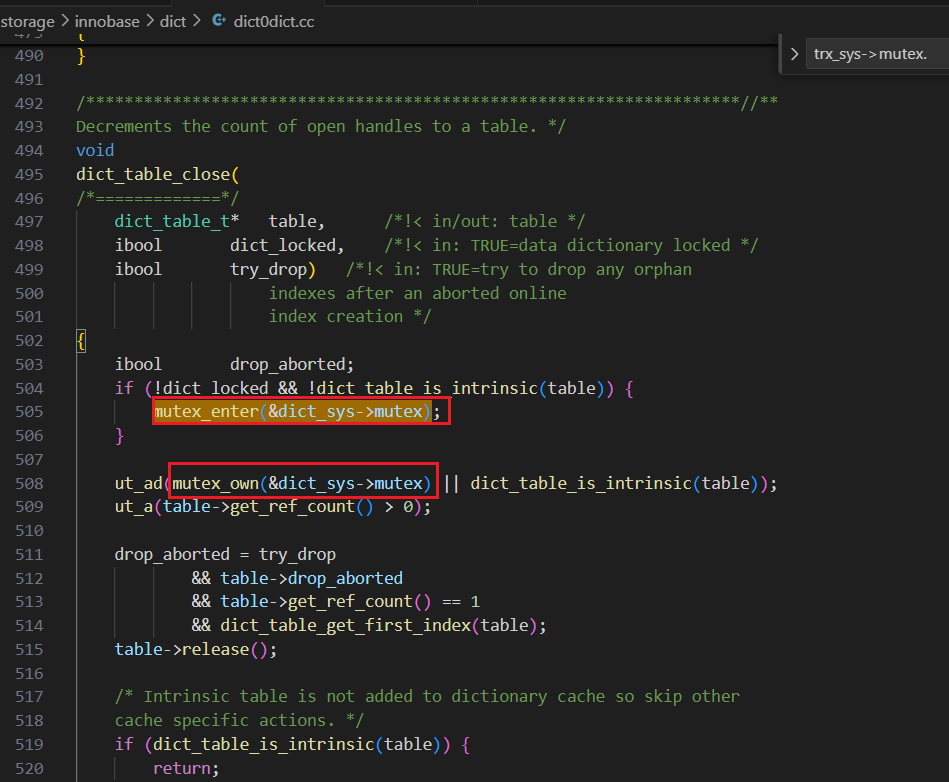This screenshot has height=782, width=949.
Task: Click 'table->release();' on line 515
Action: click(195, 649)
